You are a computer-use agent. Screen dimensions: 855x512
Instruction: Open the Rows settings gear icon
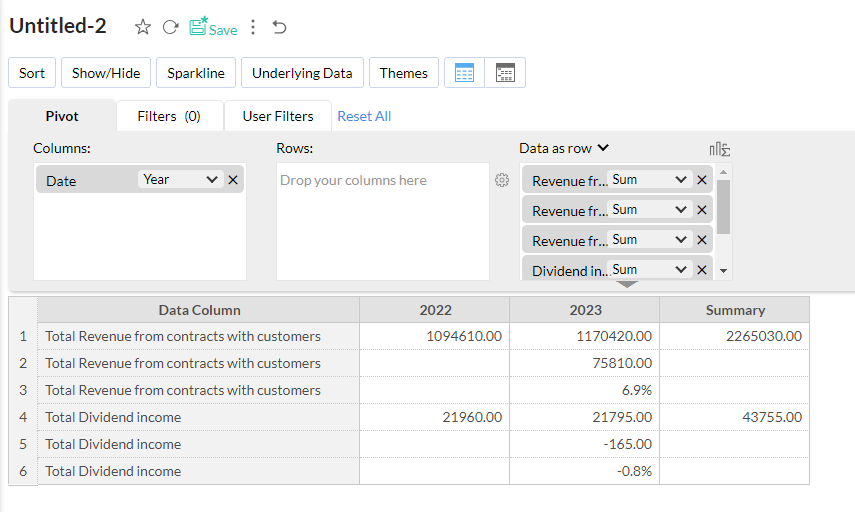pos(502,180)
